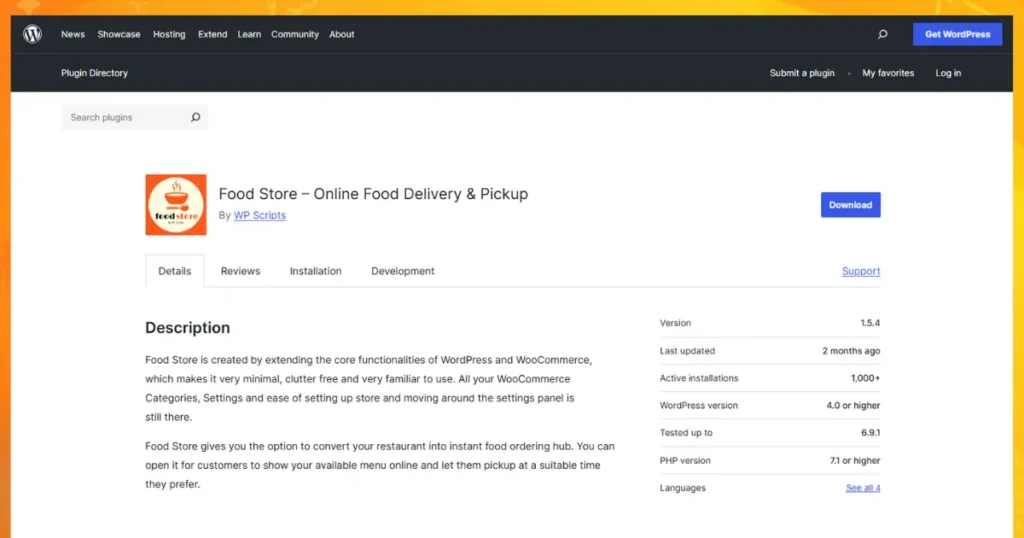Go to Plugin Directory
This screenshot has width=1024, height=538.
click(95, 73)
